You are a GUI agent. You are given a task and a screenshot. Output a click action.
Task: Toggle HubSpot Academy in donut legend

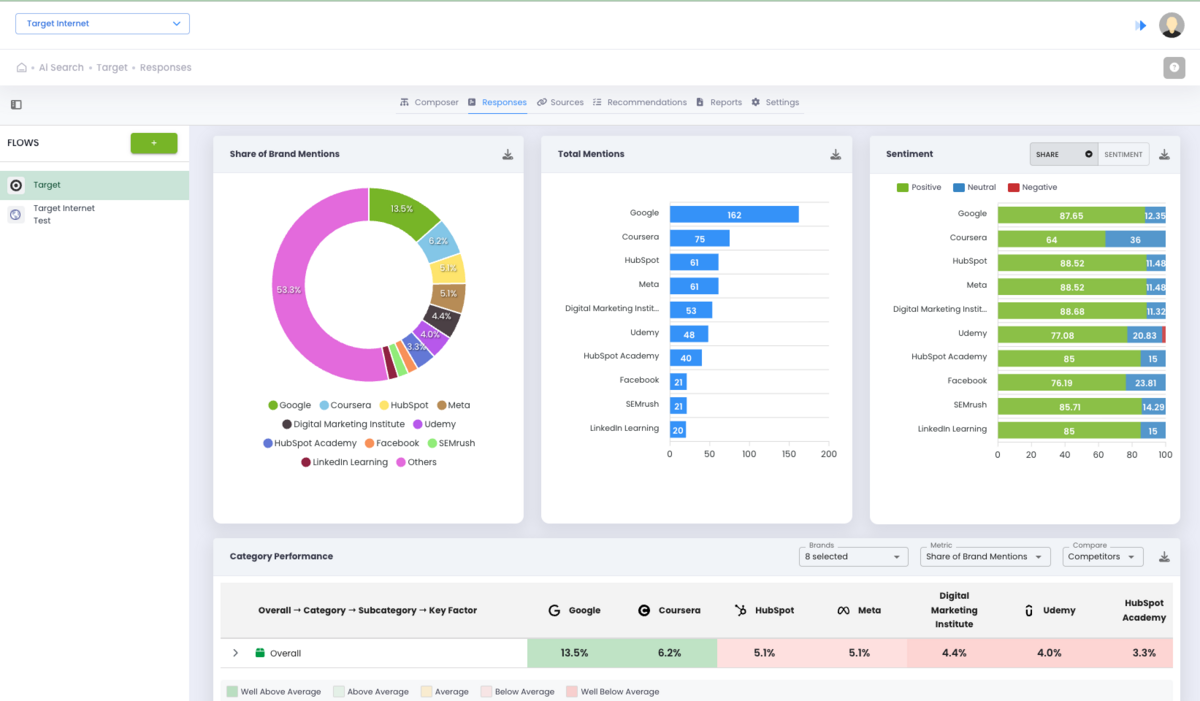coord(310,443)
